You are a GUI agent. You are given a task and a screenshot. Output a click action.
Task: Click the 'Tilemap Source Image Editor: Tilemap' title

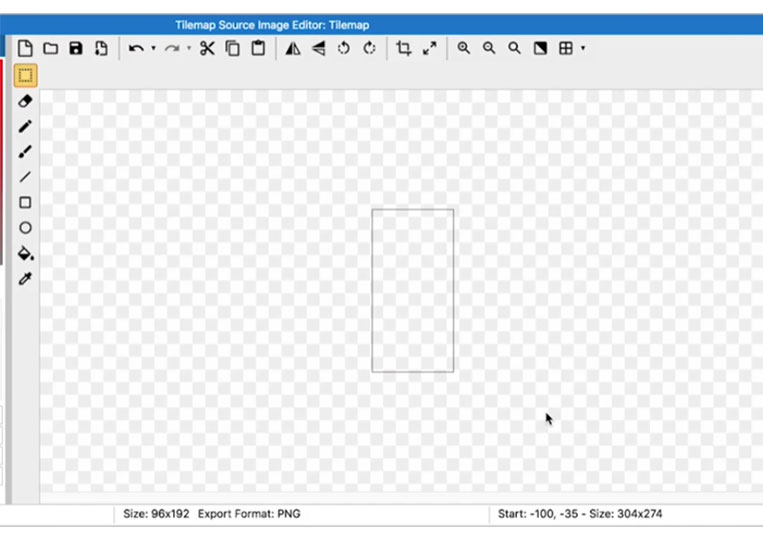click(272, 25)
